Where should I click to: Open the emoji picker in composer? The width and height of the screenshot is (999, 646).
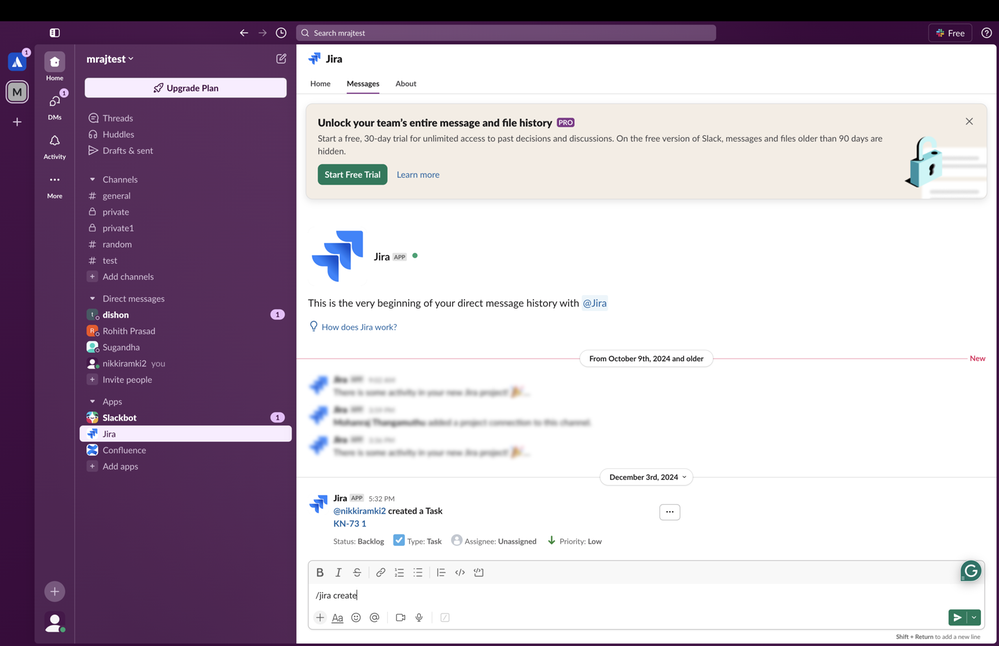coord(356,617)
